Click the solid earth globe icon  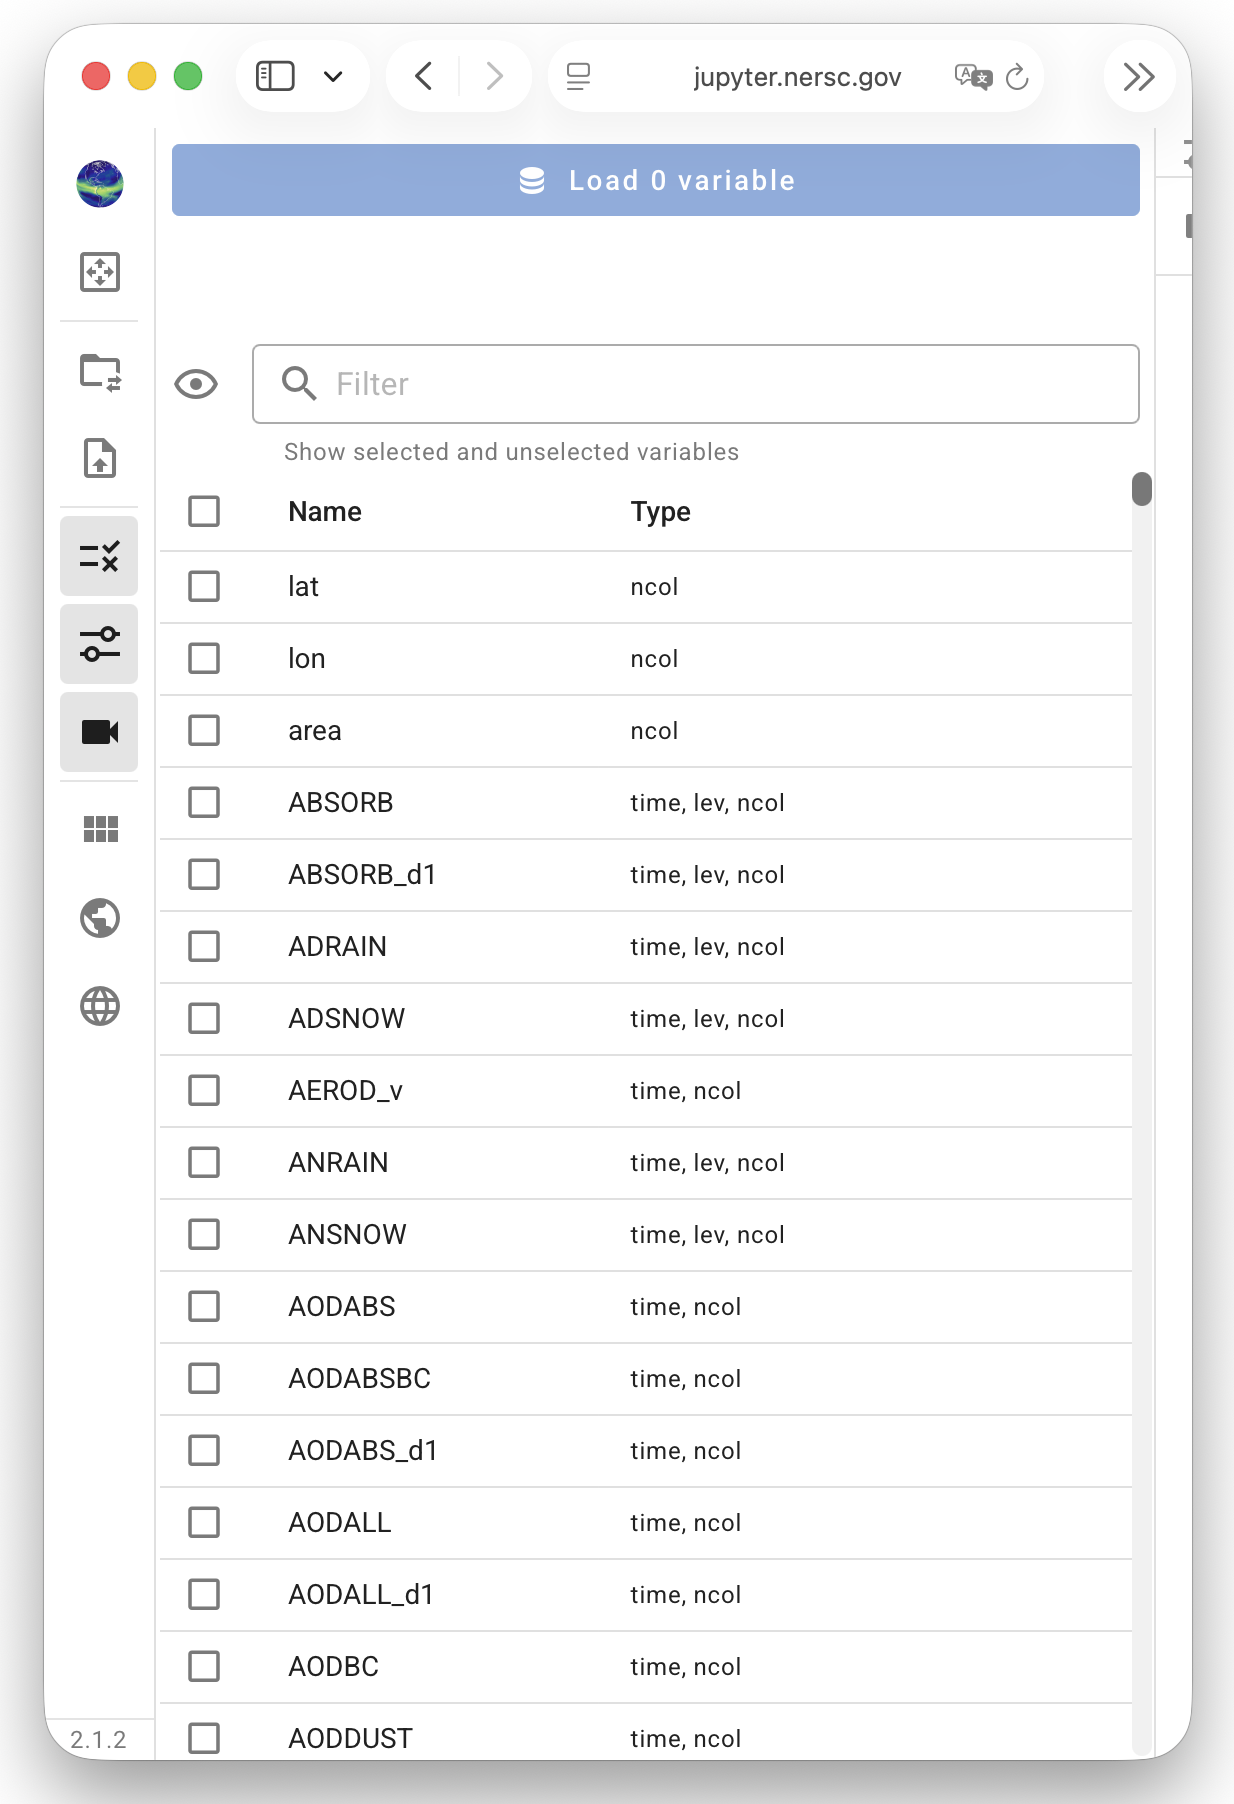click(x=100, y=918)
